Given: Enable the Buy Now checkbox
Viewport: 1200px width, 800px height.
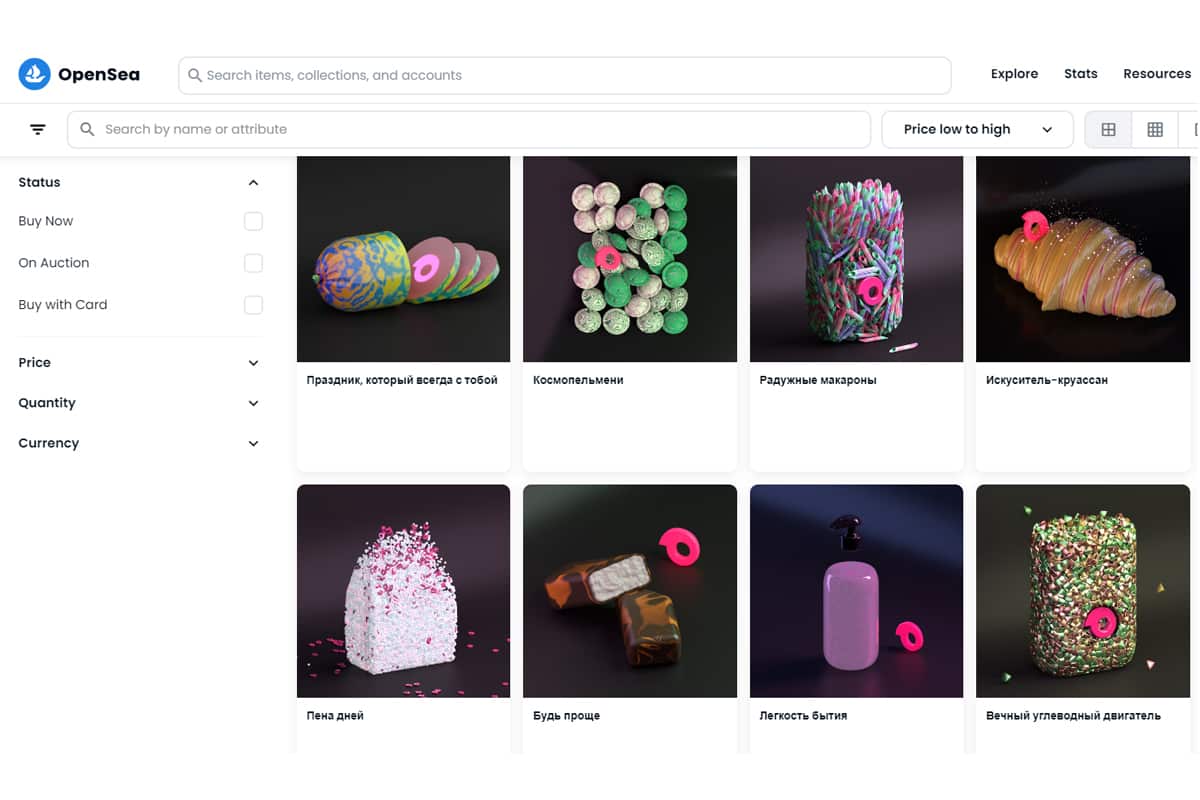Looking at the screenshot, I should click(253, 221).
